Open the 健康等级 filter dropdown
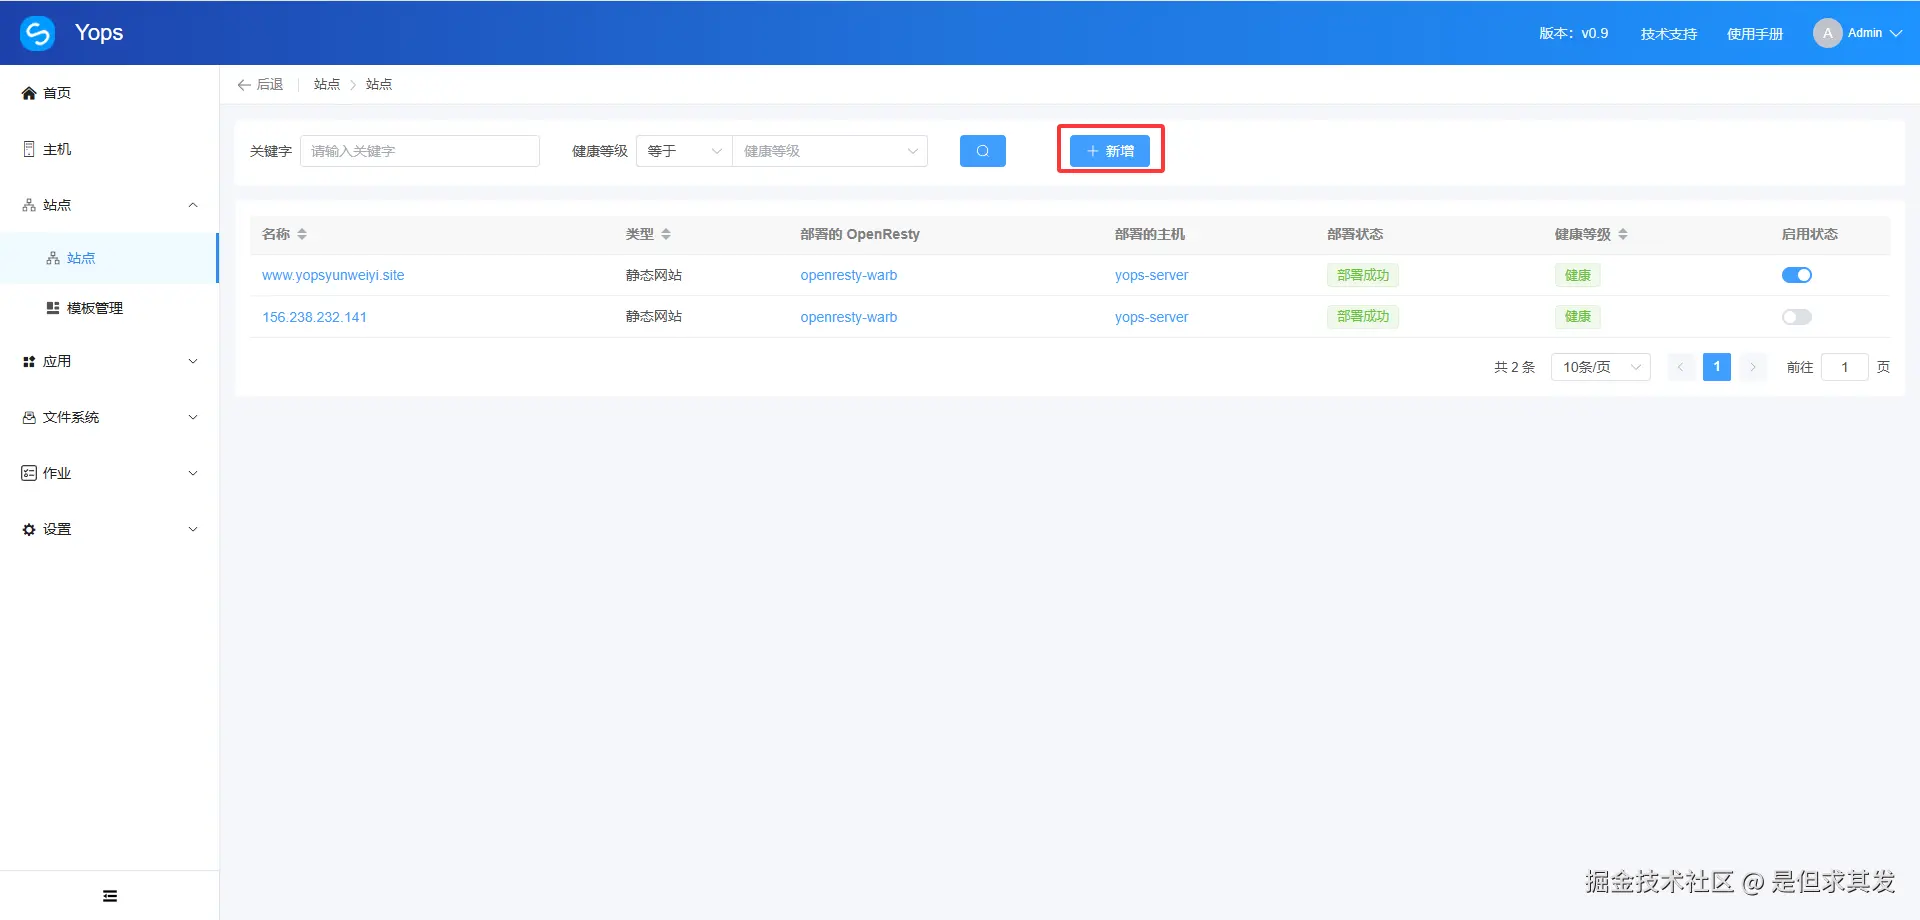The image size is (1920, 920). pos(828,150)
